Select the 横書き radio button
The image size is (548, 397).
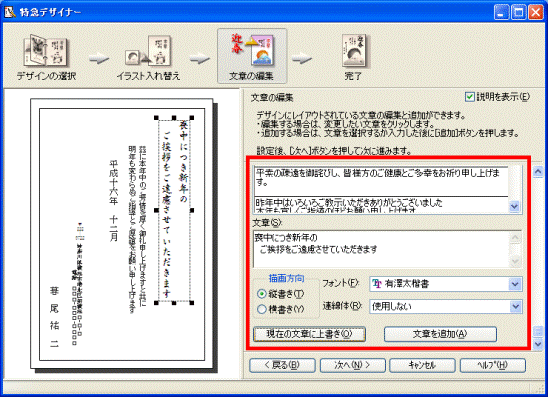click(262, 309)
